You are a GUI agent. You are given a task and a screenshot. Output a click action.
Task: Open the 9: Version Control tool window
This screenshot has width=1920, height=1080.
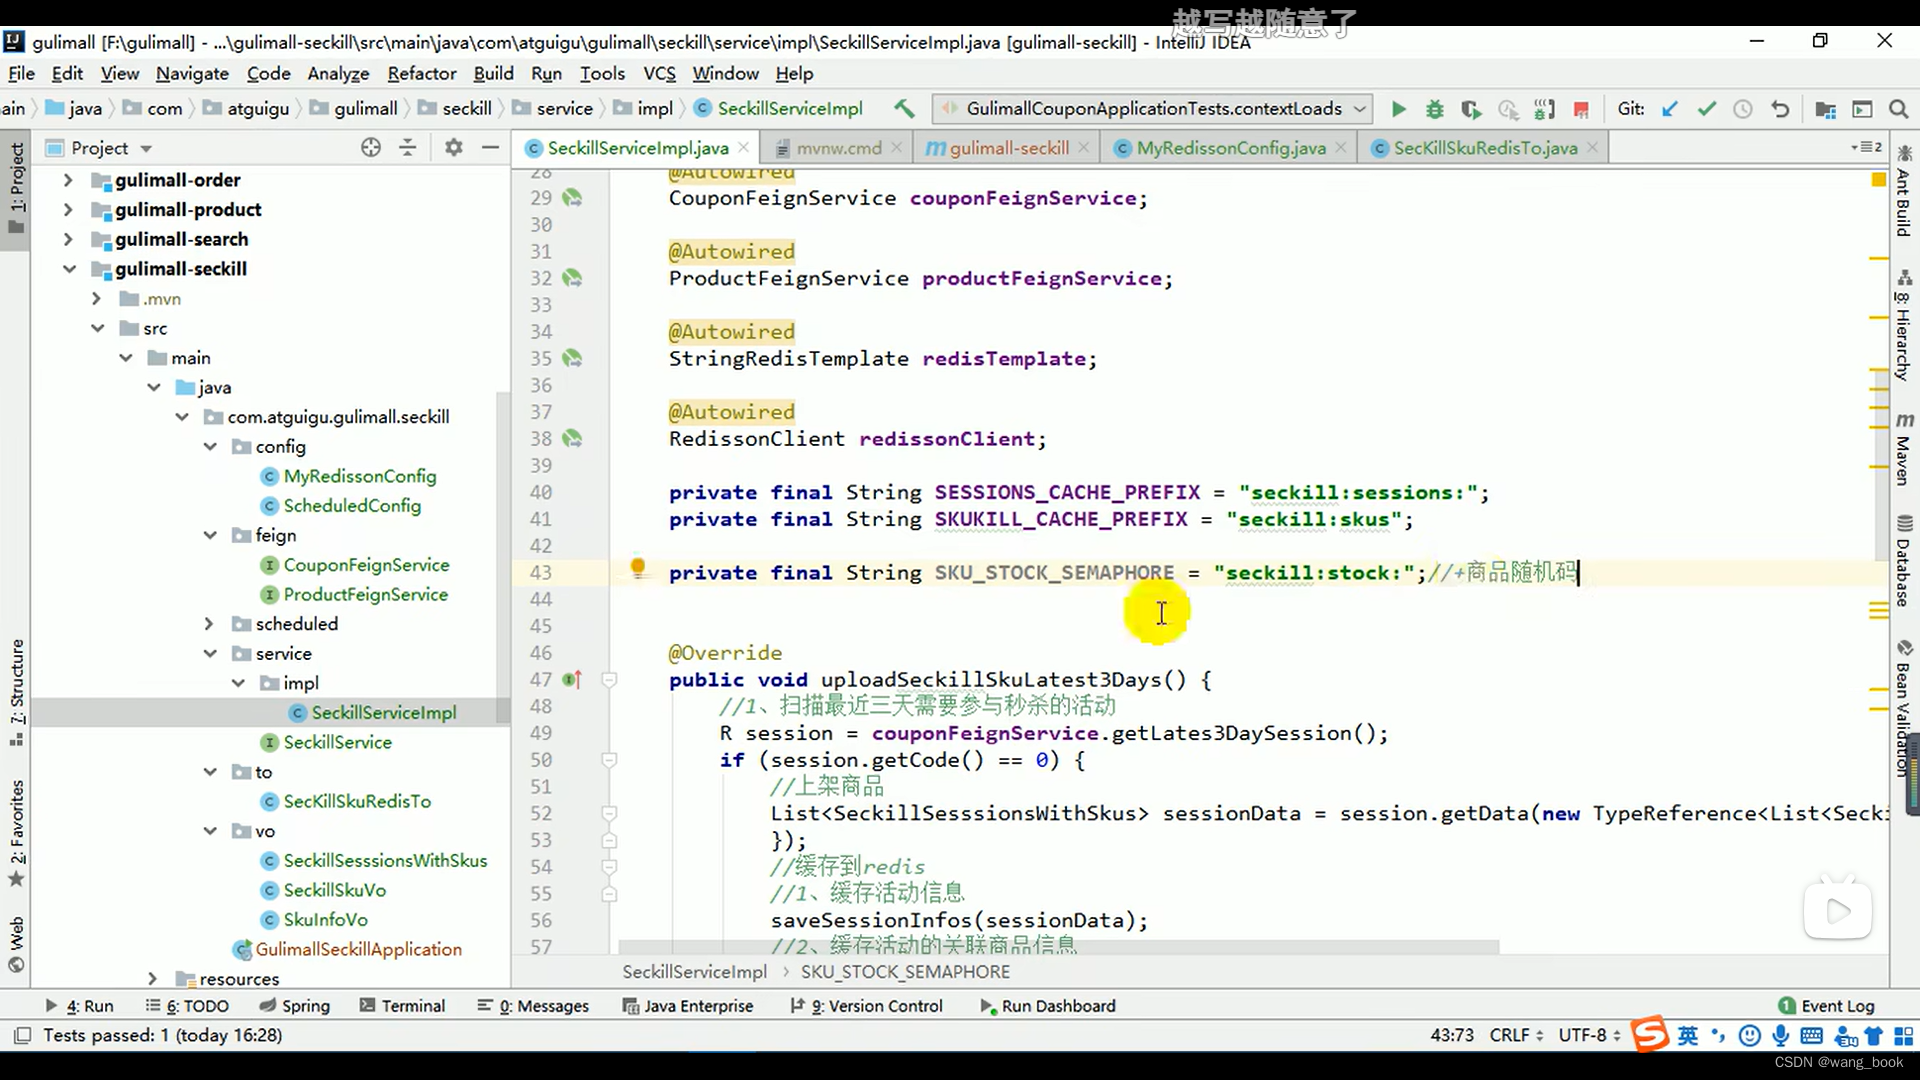click(x=866, y=1006)
